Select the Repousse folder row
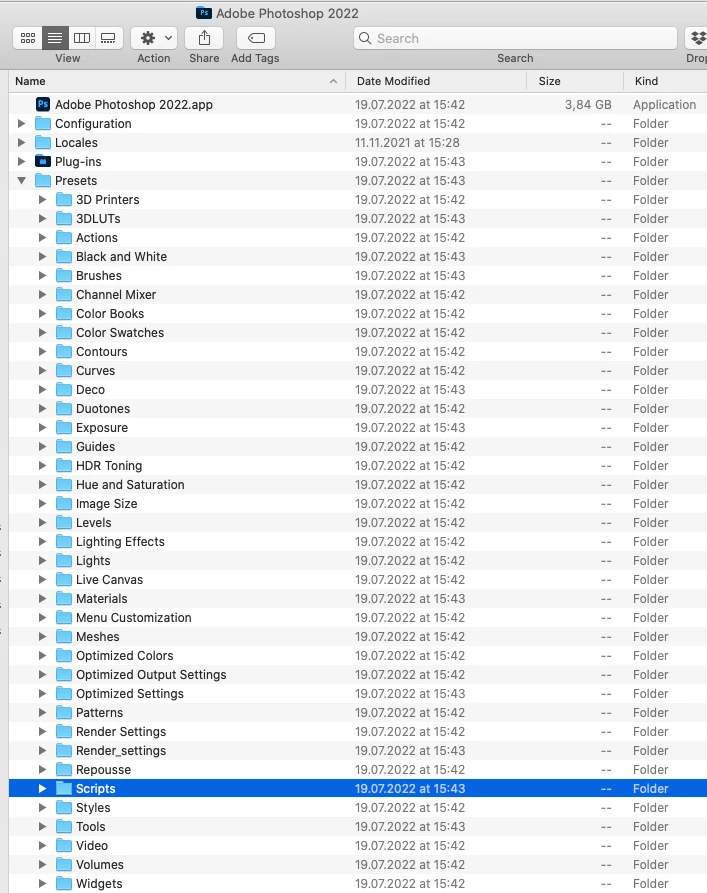Viewport: 707px width, 893px height. (x=358, y=770)
